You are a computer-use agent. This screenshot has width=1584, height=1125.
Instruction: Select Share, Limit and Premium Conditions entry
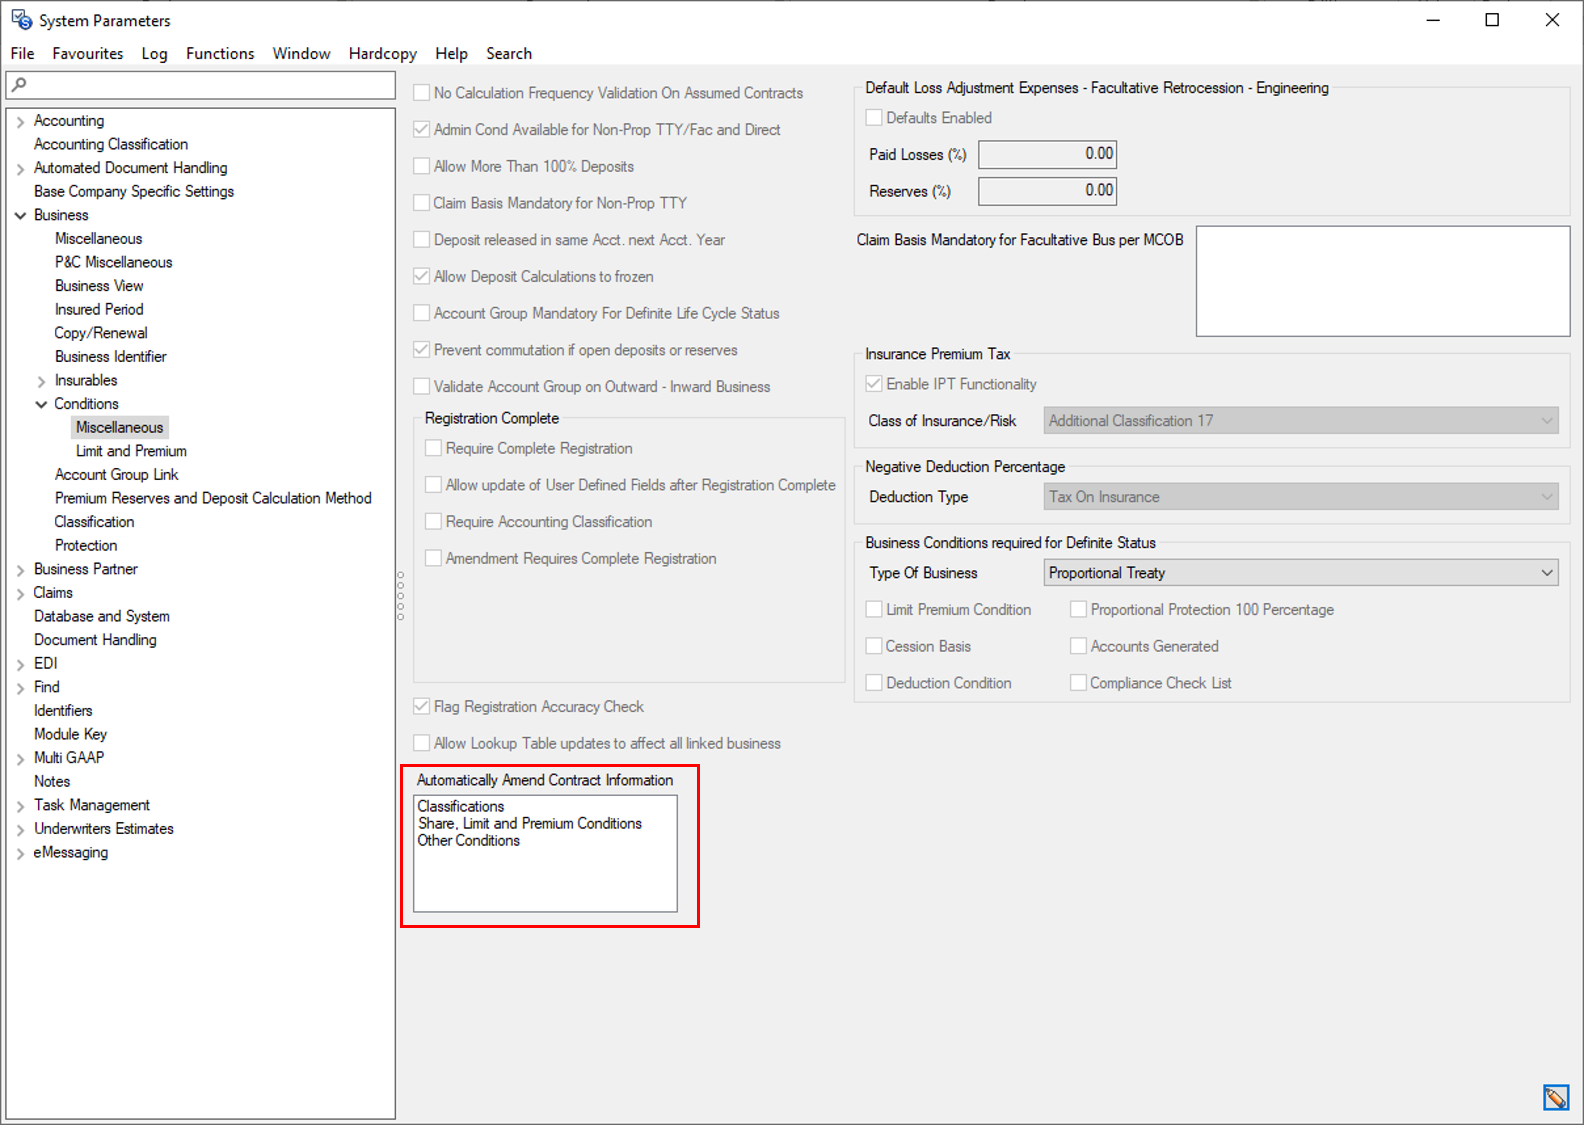tap(529, 824)
